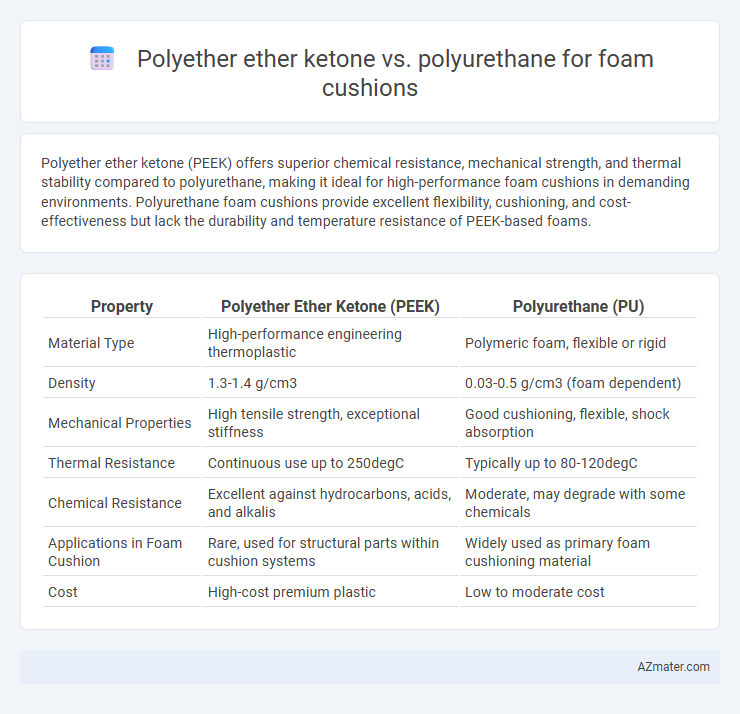The image size is (740, 714).
Task: Select 'Continuous use up to 250degC' cell
Action: coord(306,463)
